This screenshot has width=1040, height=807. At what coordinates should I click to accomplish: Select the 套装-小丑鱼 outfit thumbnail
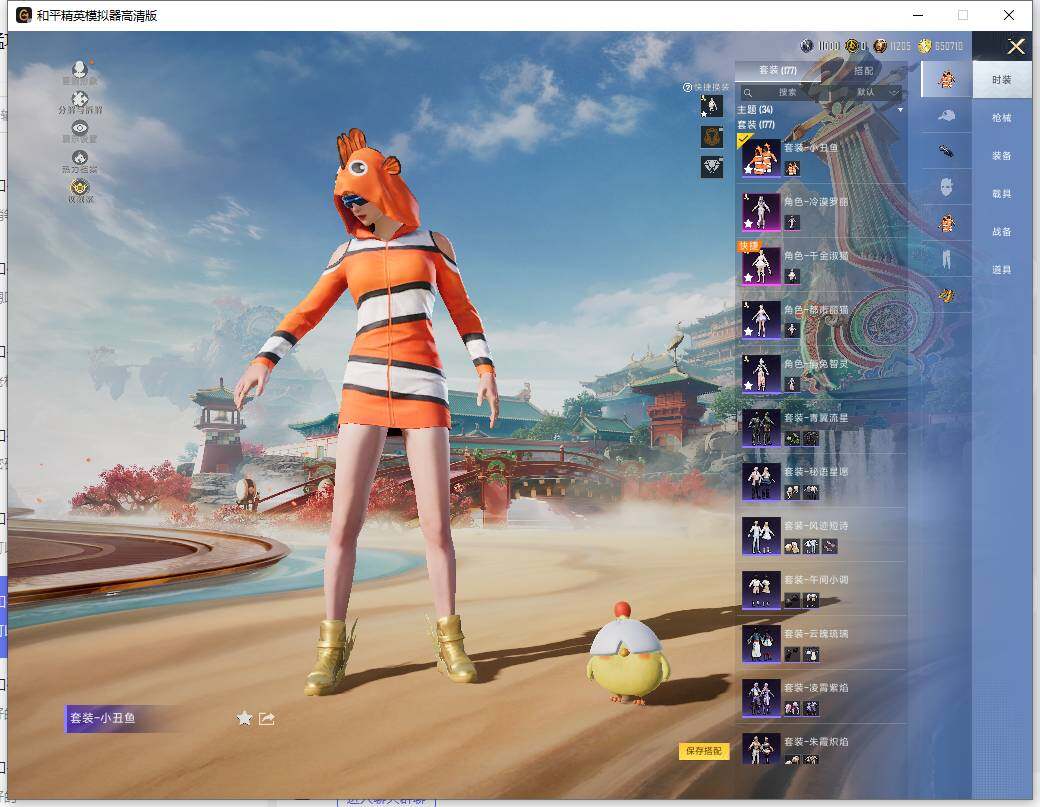tap(761, 158)
